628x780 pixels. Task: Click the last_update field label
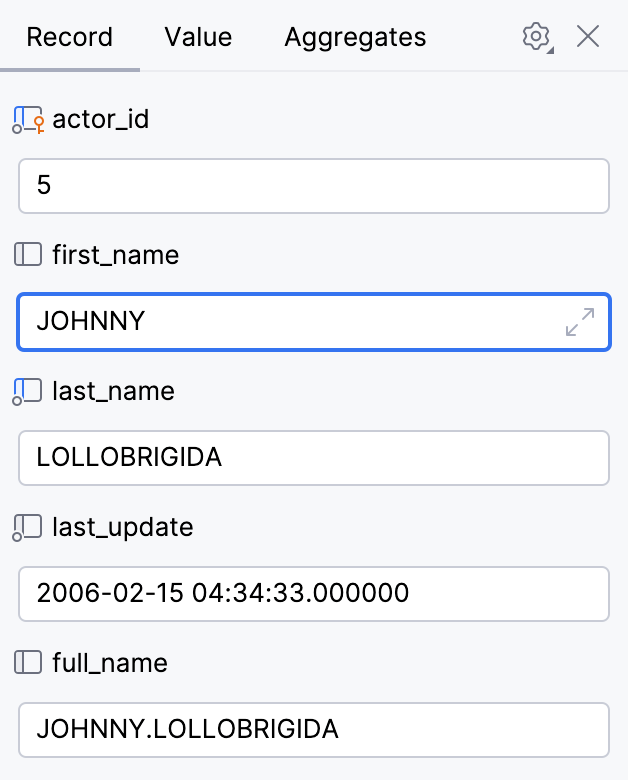(x=122, y=527)
